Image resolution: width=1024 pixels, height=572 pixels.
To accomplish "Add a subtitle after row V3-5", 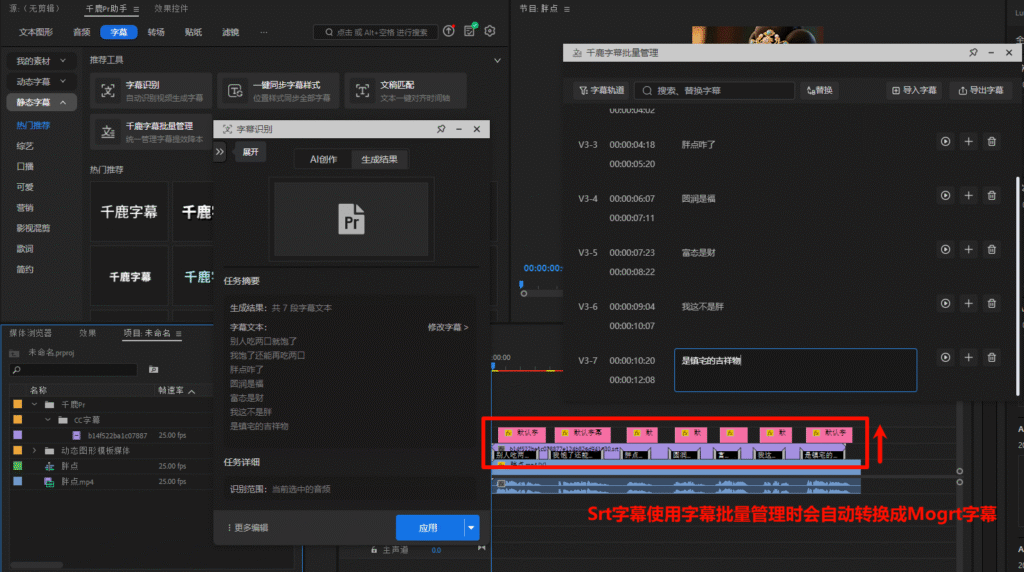I will click(968, 249).
